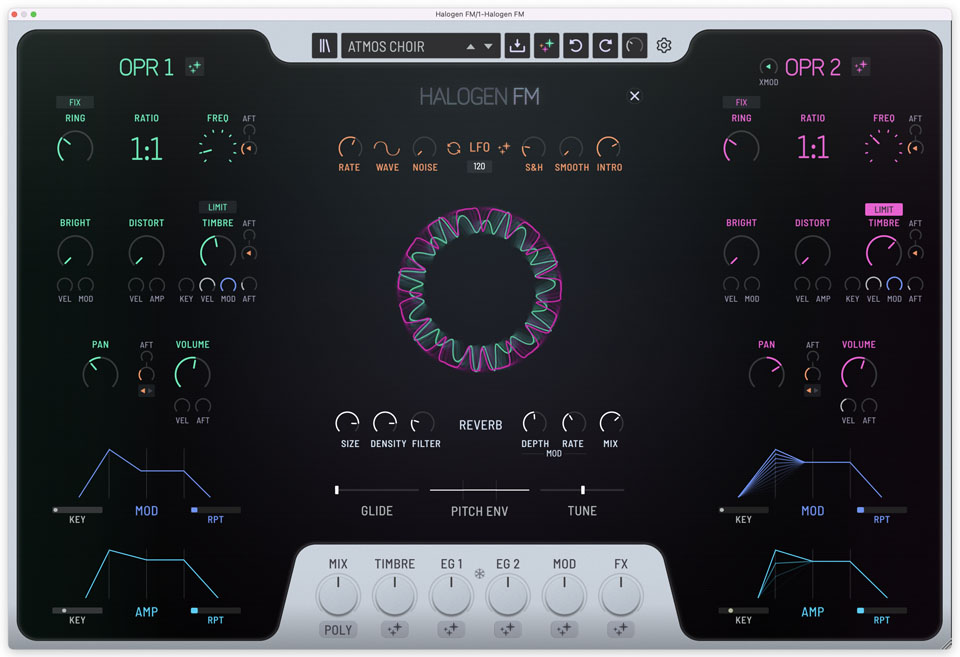Click the PITCH ENV line control
Viewport: 960px width, 657px height.
click(479, 490)
